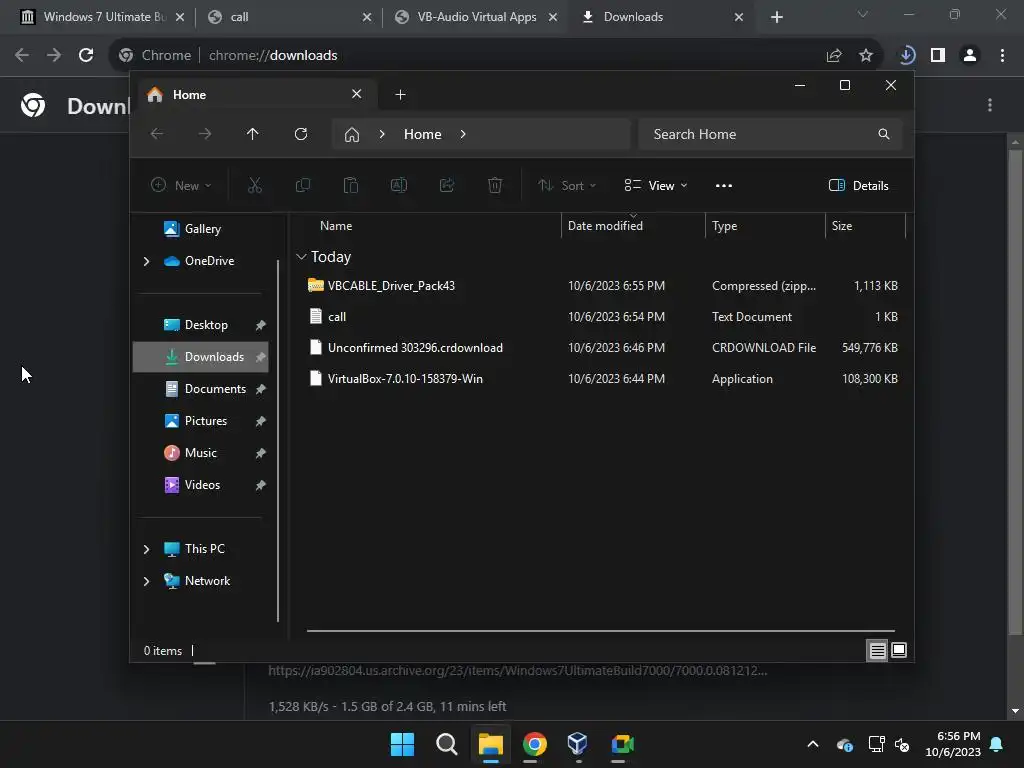Image resolution: width=1024 pixels, height=768 pixels.
Task: Click chevron after Home in address bar
Action: point(463,134)
